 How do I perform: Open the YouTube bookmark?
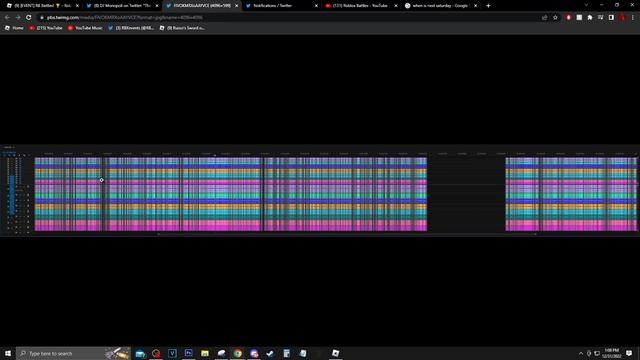(x=46, y=28)
